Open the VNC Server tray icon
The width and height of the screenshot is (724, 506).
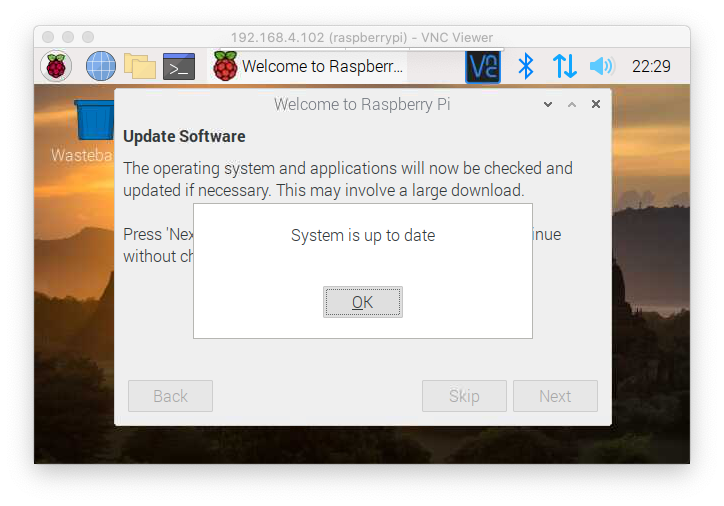(483, 66)
